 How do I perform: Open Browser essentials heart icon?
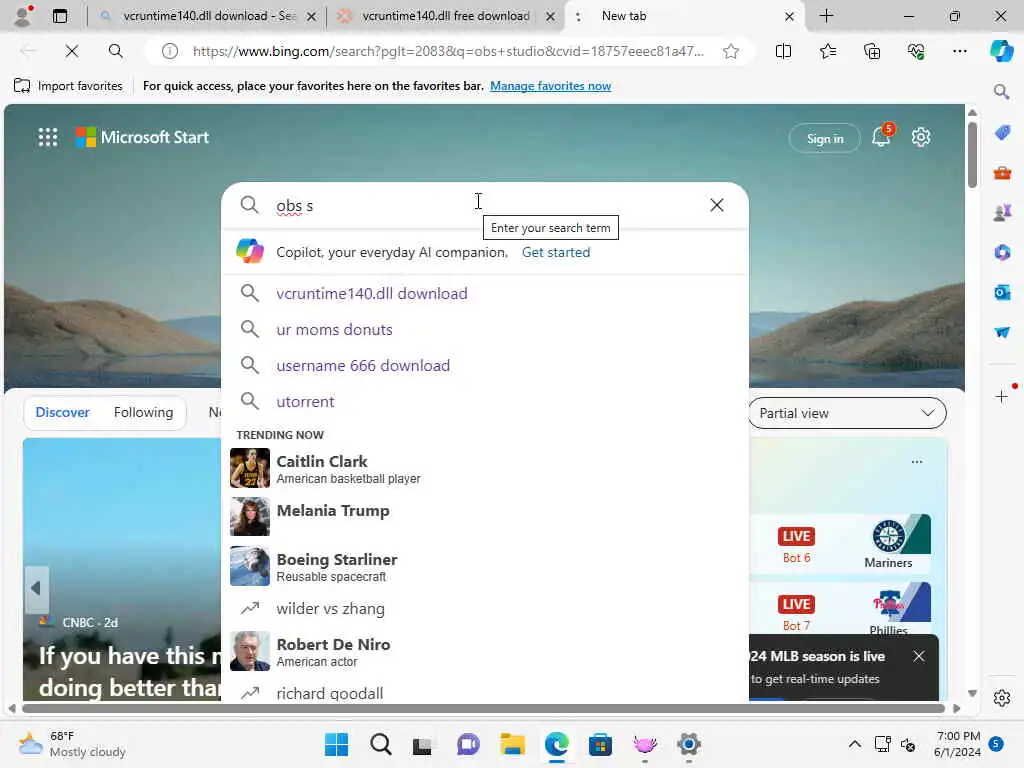pyautogui.click(x=916, y=51)
